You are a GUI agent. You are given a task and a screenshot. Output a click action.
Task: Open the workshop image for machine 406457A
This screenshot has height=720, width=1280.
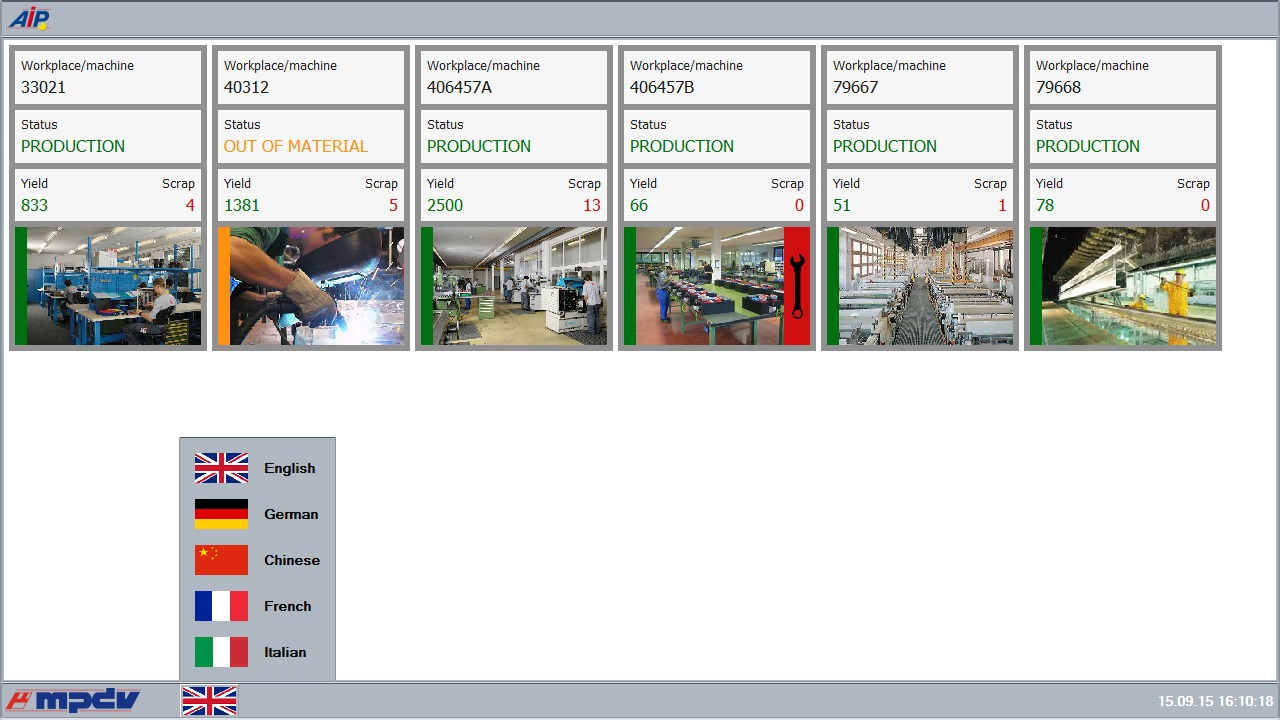(520, 286)
